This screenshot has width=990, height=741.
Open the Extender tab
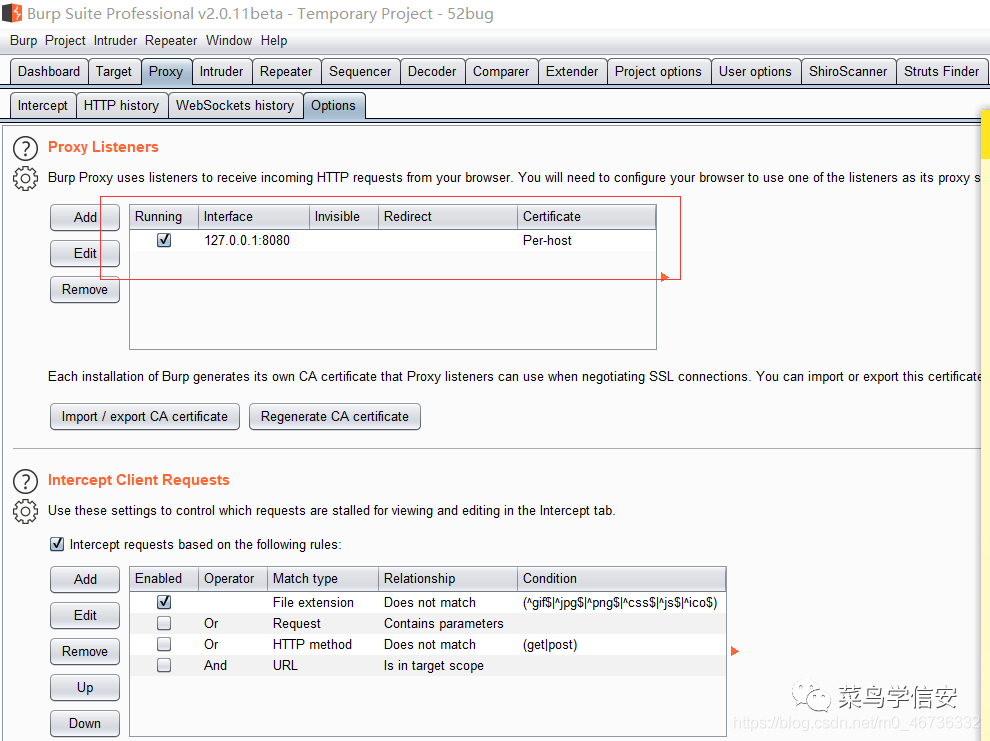point(572,71)
